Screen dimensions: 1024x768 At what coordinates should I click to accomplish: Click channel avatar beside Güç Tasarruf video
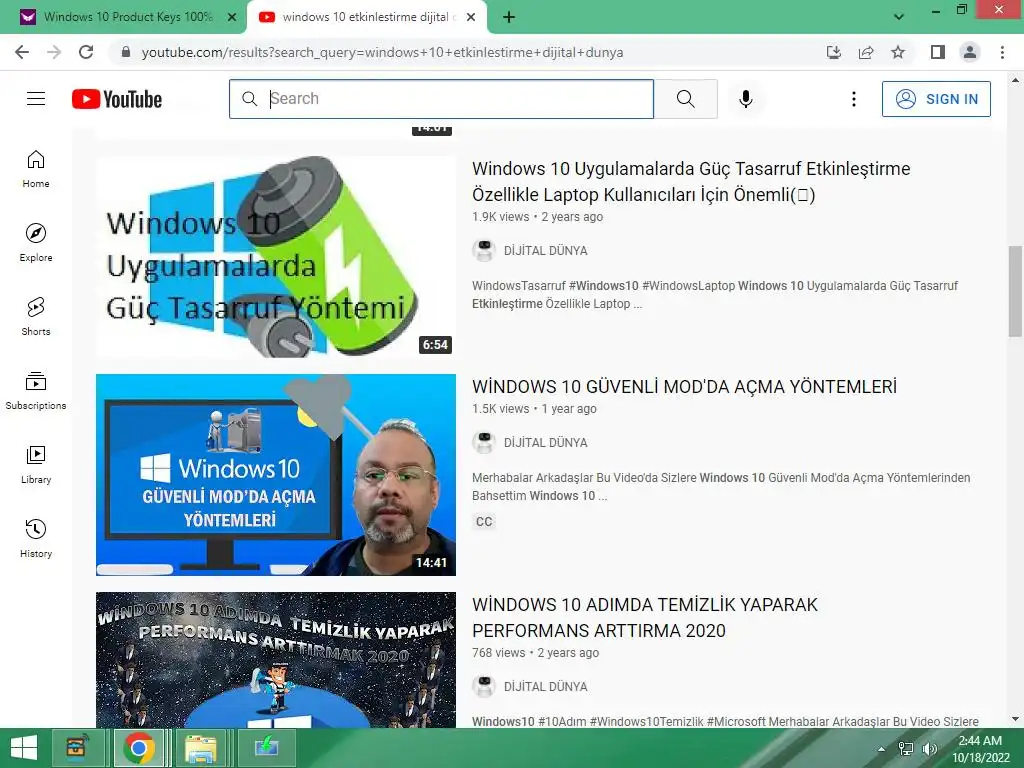click(484, 251)
